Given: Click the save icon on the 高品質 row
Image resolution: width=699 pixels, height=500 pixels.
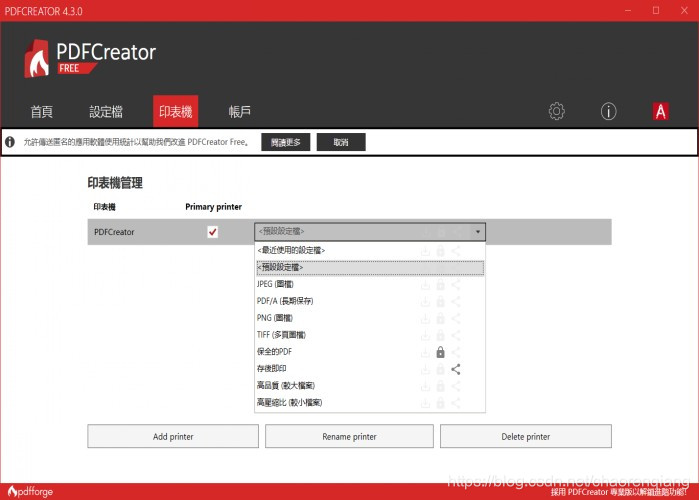Looking at the screenshot, I should (425, 386).
